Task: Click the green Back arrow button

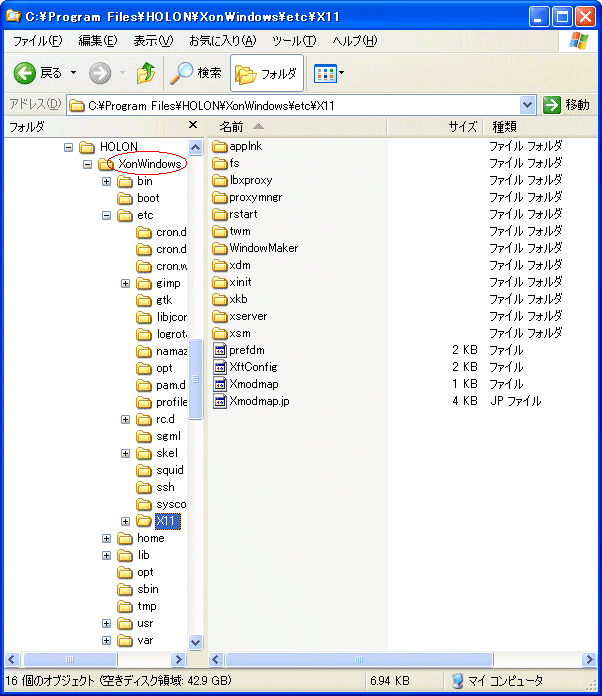Action: tap(24, 73)
